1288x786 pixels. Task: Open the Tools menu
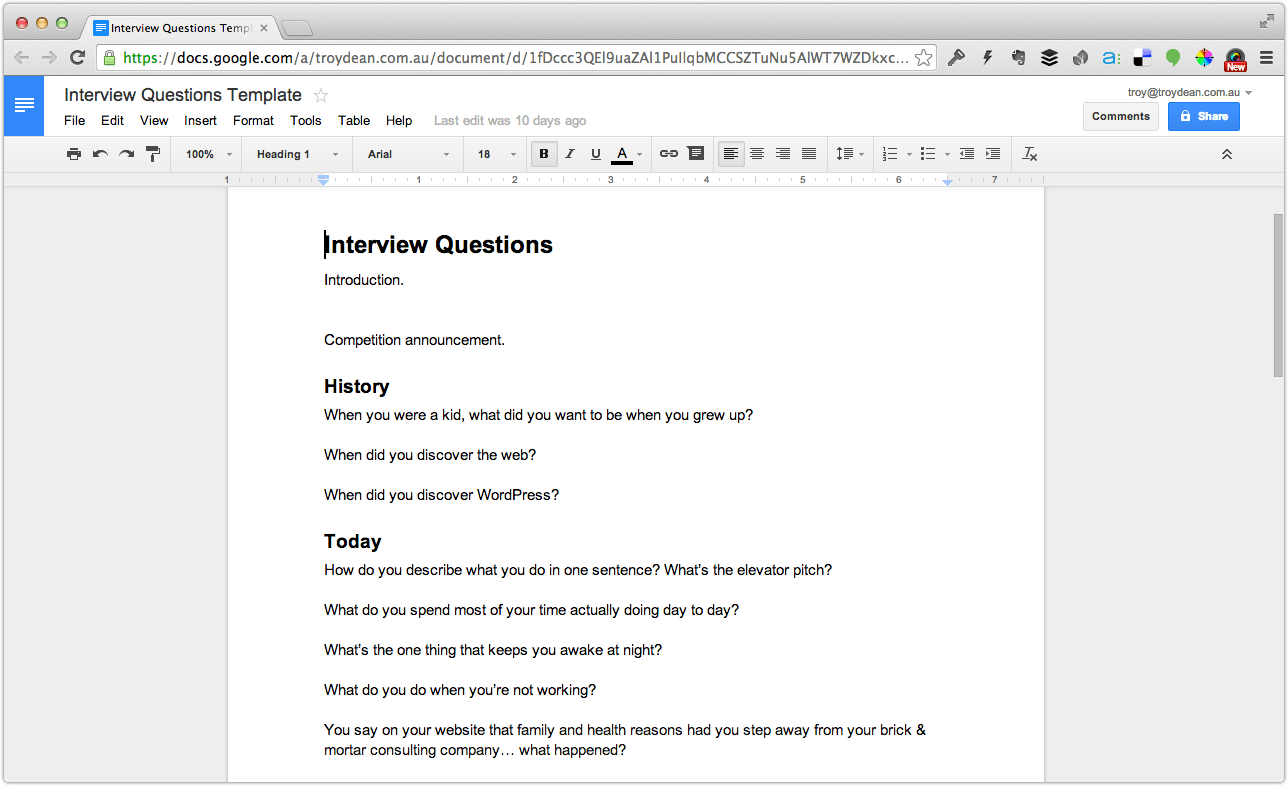click(306, 120)
